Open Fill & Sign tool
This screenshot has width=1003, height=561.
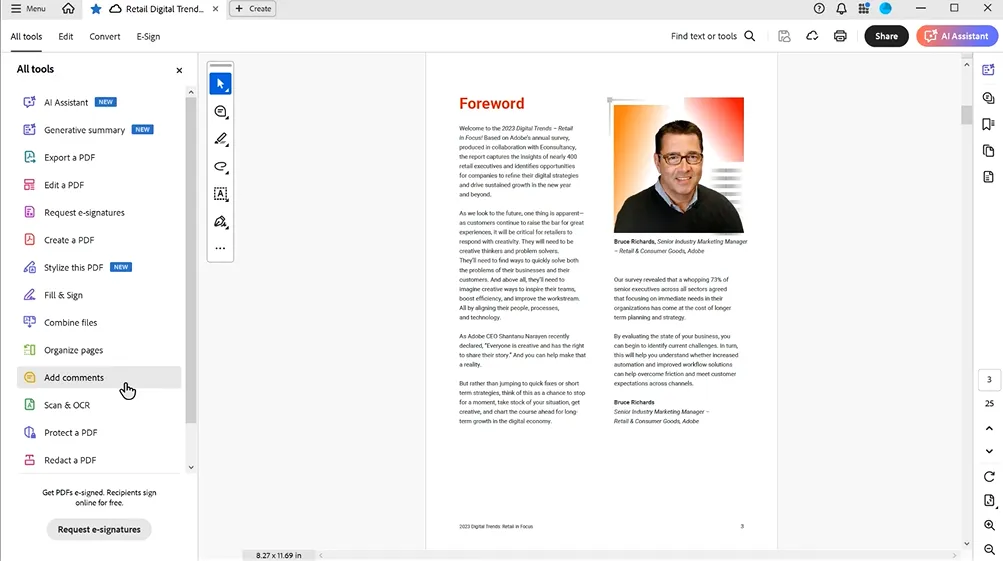click(x=99, y=295)
